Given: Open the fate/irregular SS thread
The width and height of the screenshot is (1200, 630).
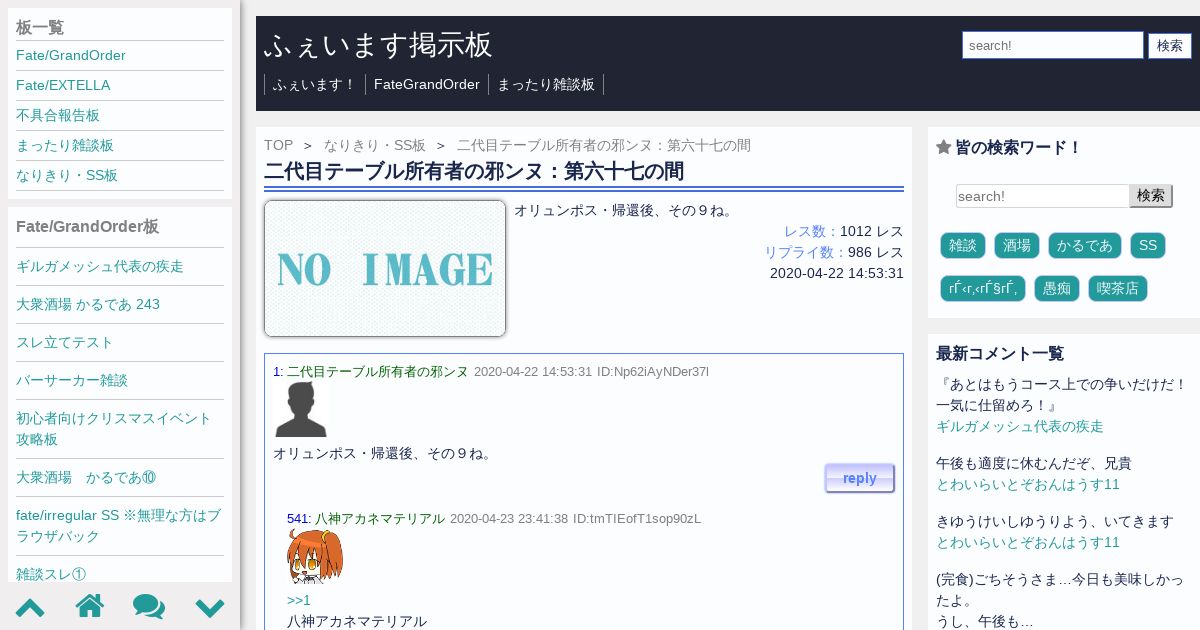Looking at the screenshot, I should [120, 525].
